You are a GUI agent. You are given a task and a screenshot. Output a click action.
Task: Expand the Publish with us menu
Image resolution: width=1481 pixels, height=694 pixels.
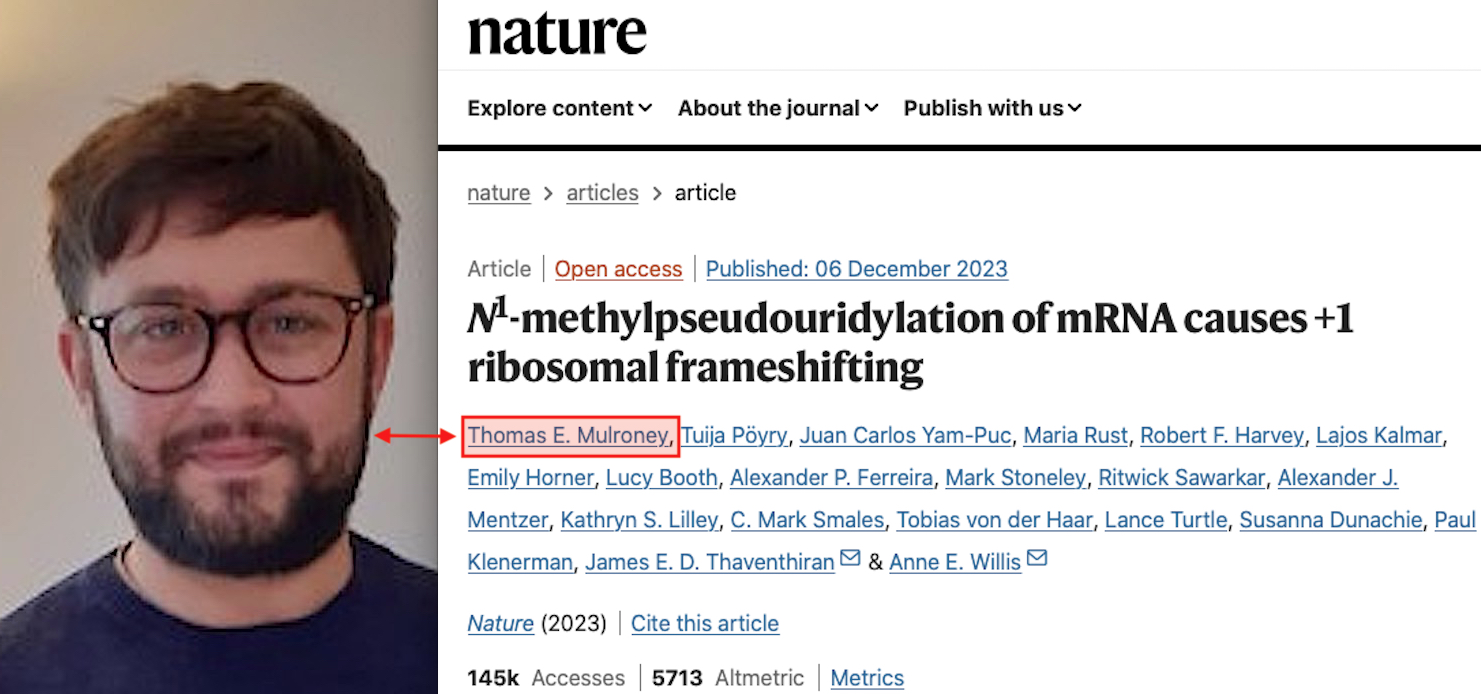(993, 108)
